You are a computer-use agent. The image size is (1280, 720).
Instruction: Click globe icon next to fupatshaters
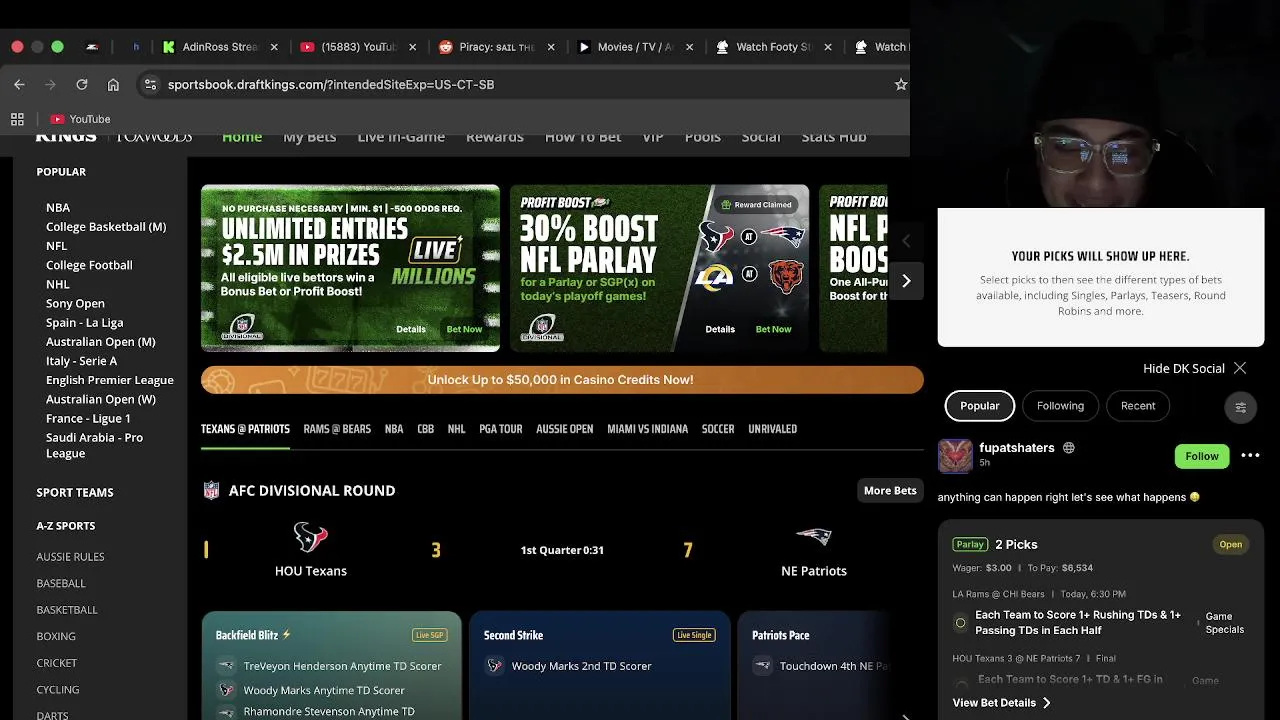coord(1068,448)
